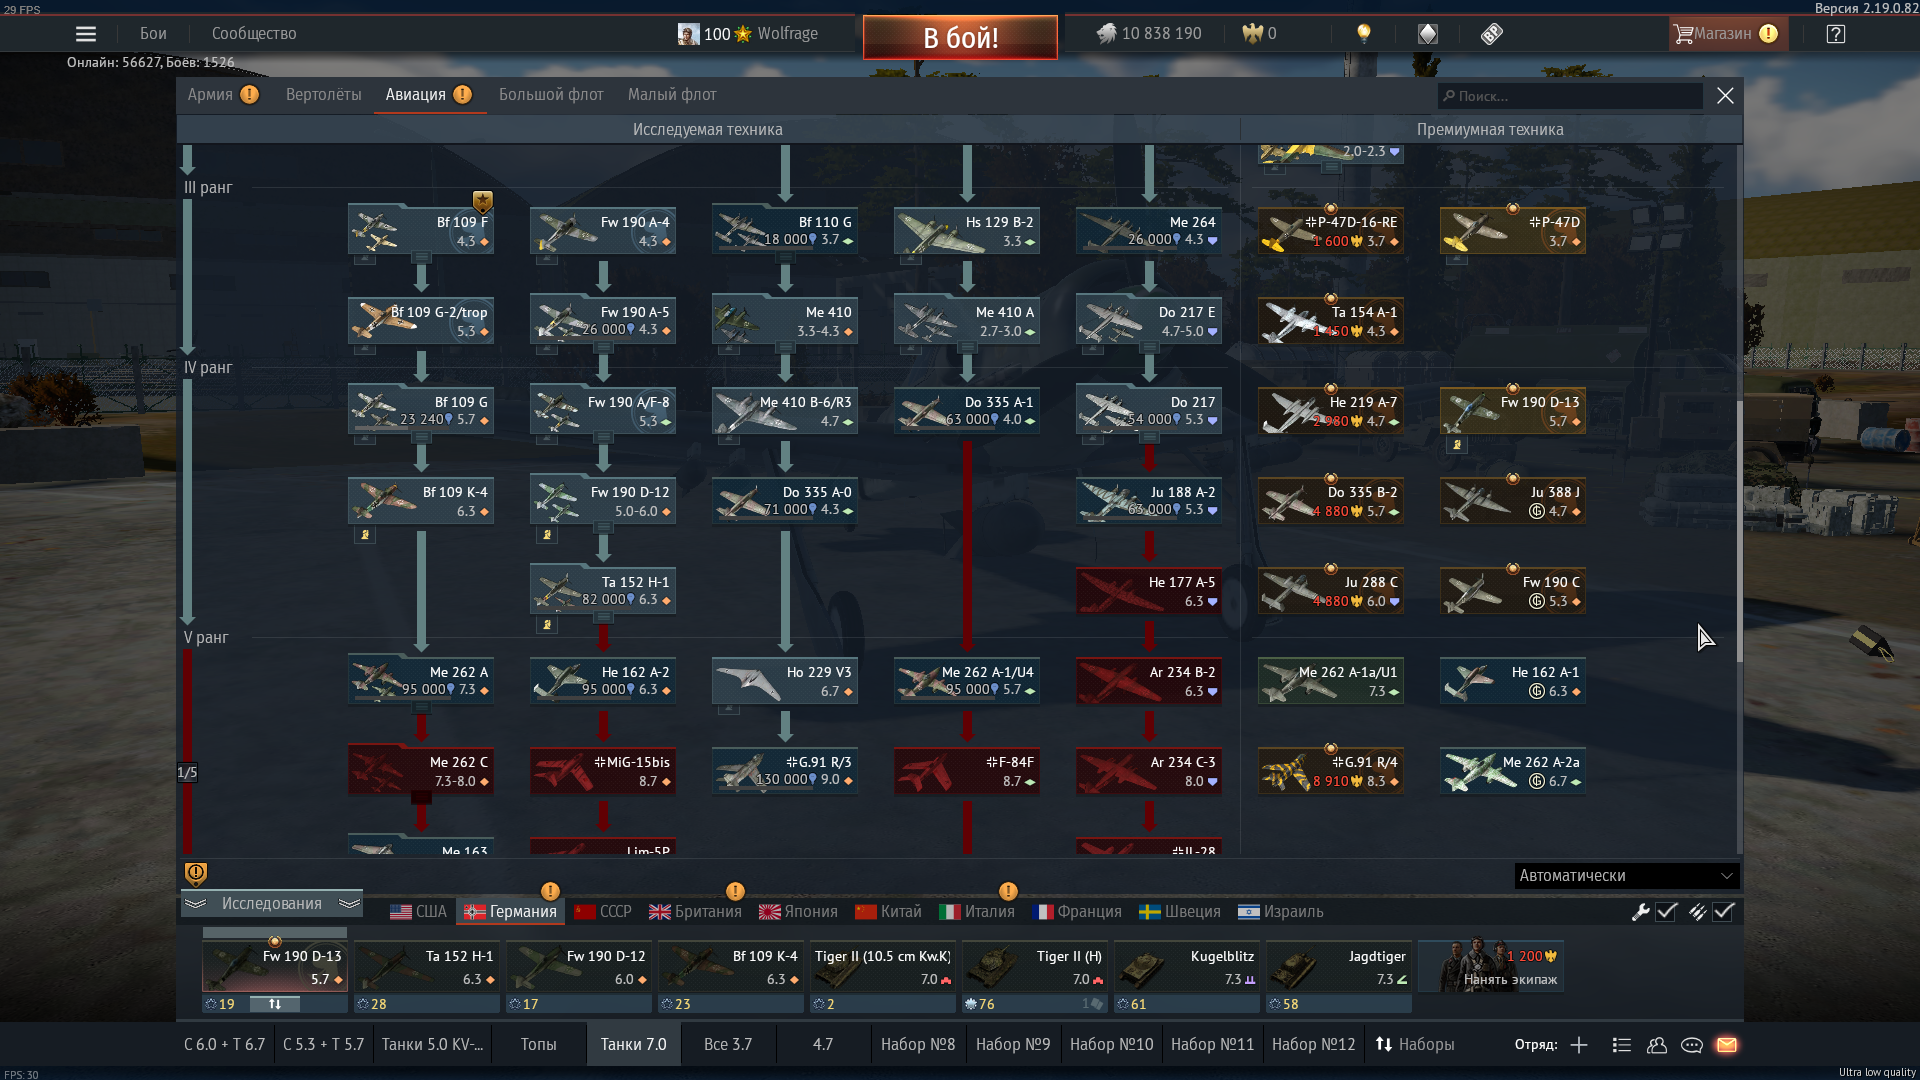Select Tiger II (H) crew slot
The height and width of the screenshot is (1080, 1920).
click(x=1034, y=967)
